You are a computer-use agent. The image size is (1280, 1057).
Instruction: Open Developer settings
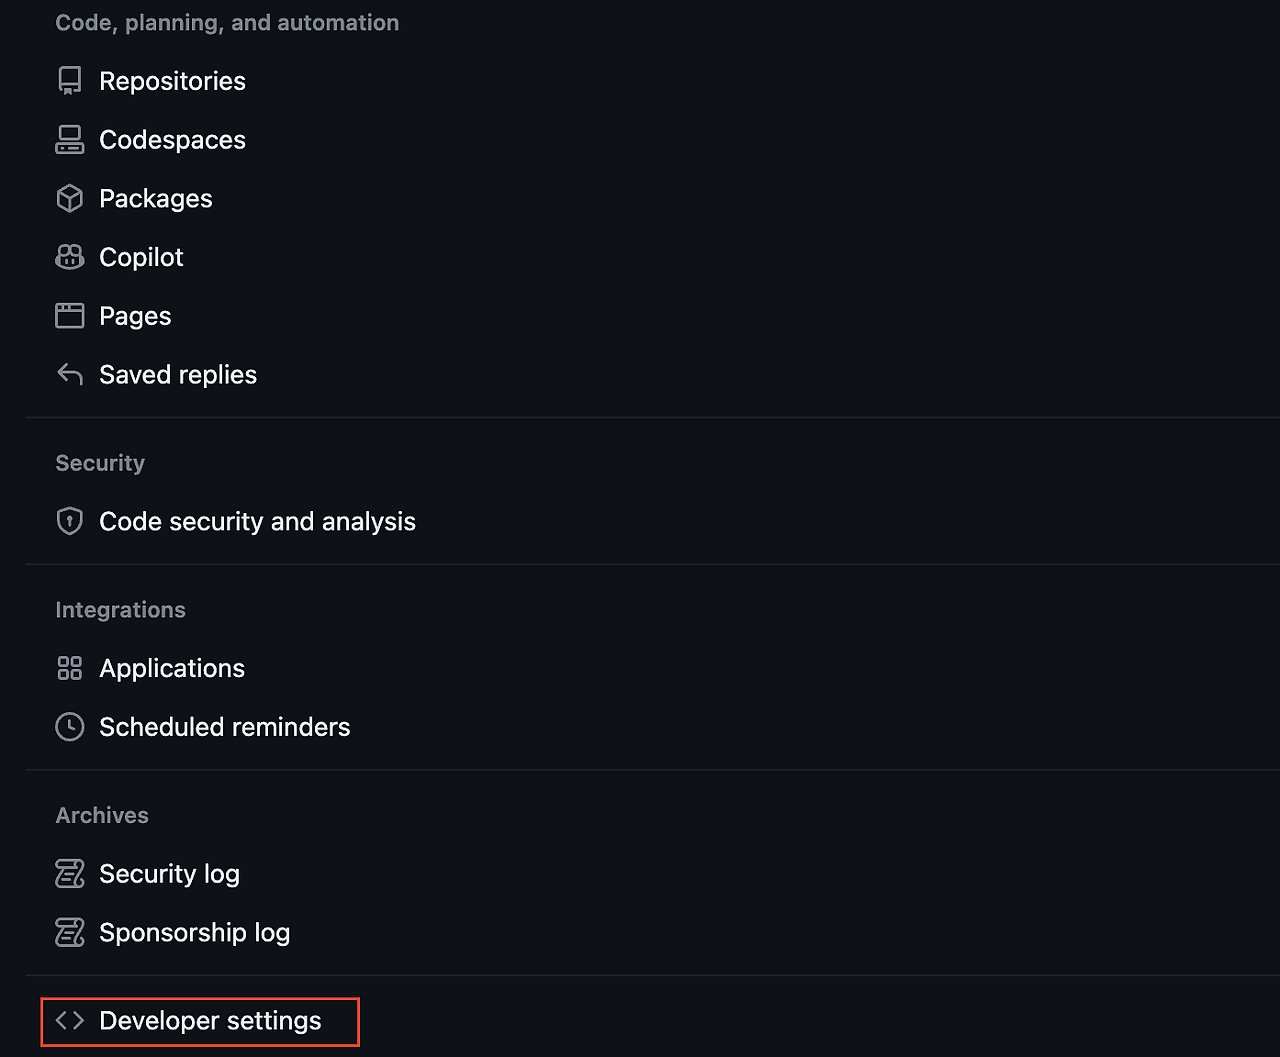point(209,1020)
